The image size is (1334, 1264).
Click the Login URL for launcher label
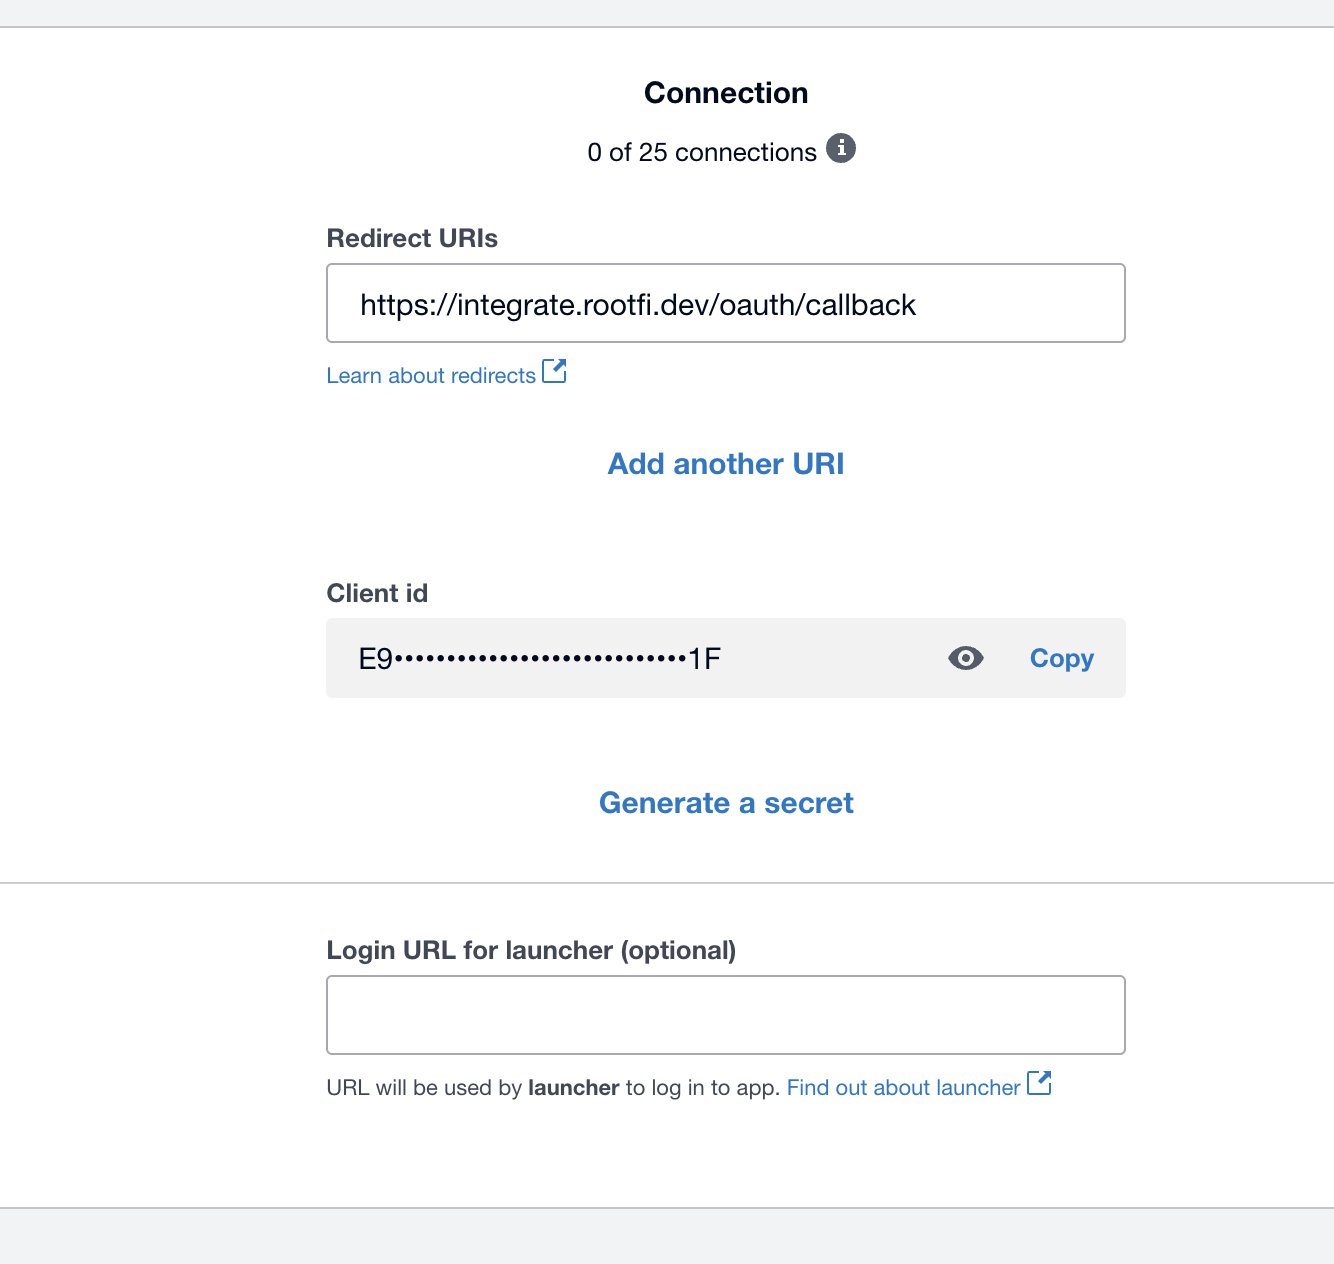click(531, 950)
